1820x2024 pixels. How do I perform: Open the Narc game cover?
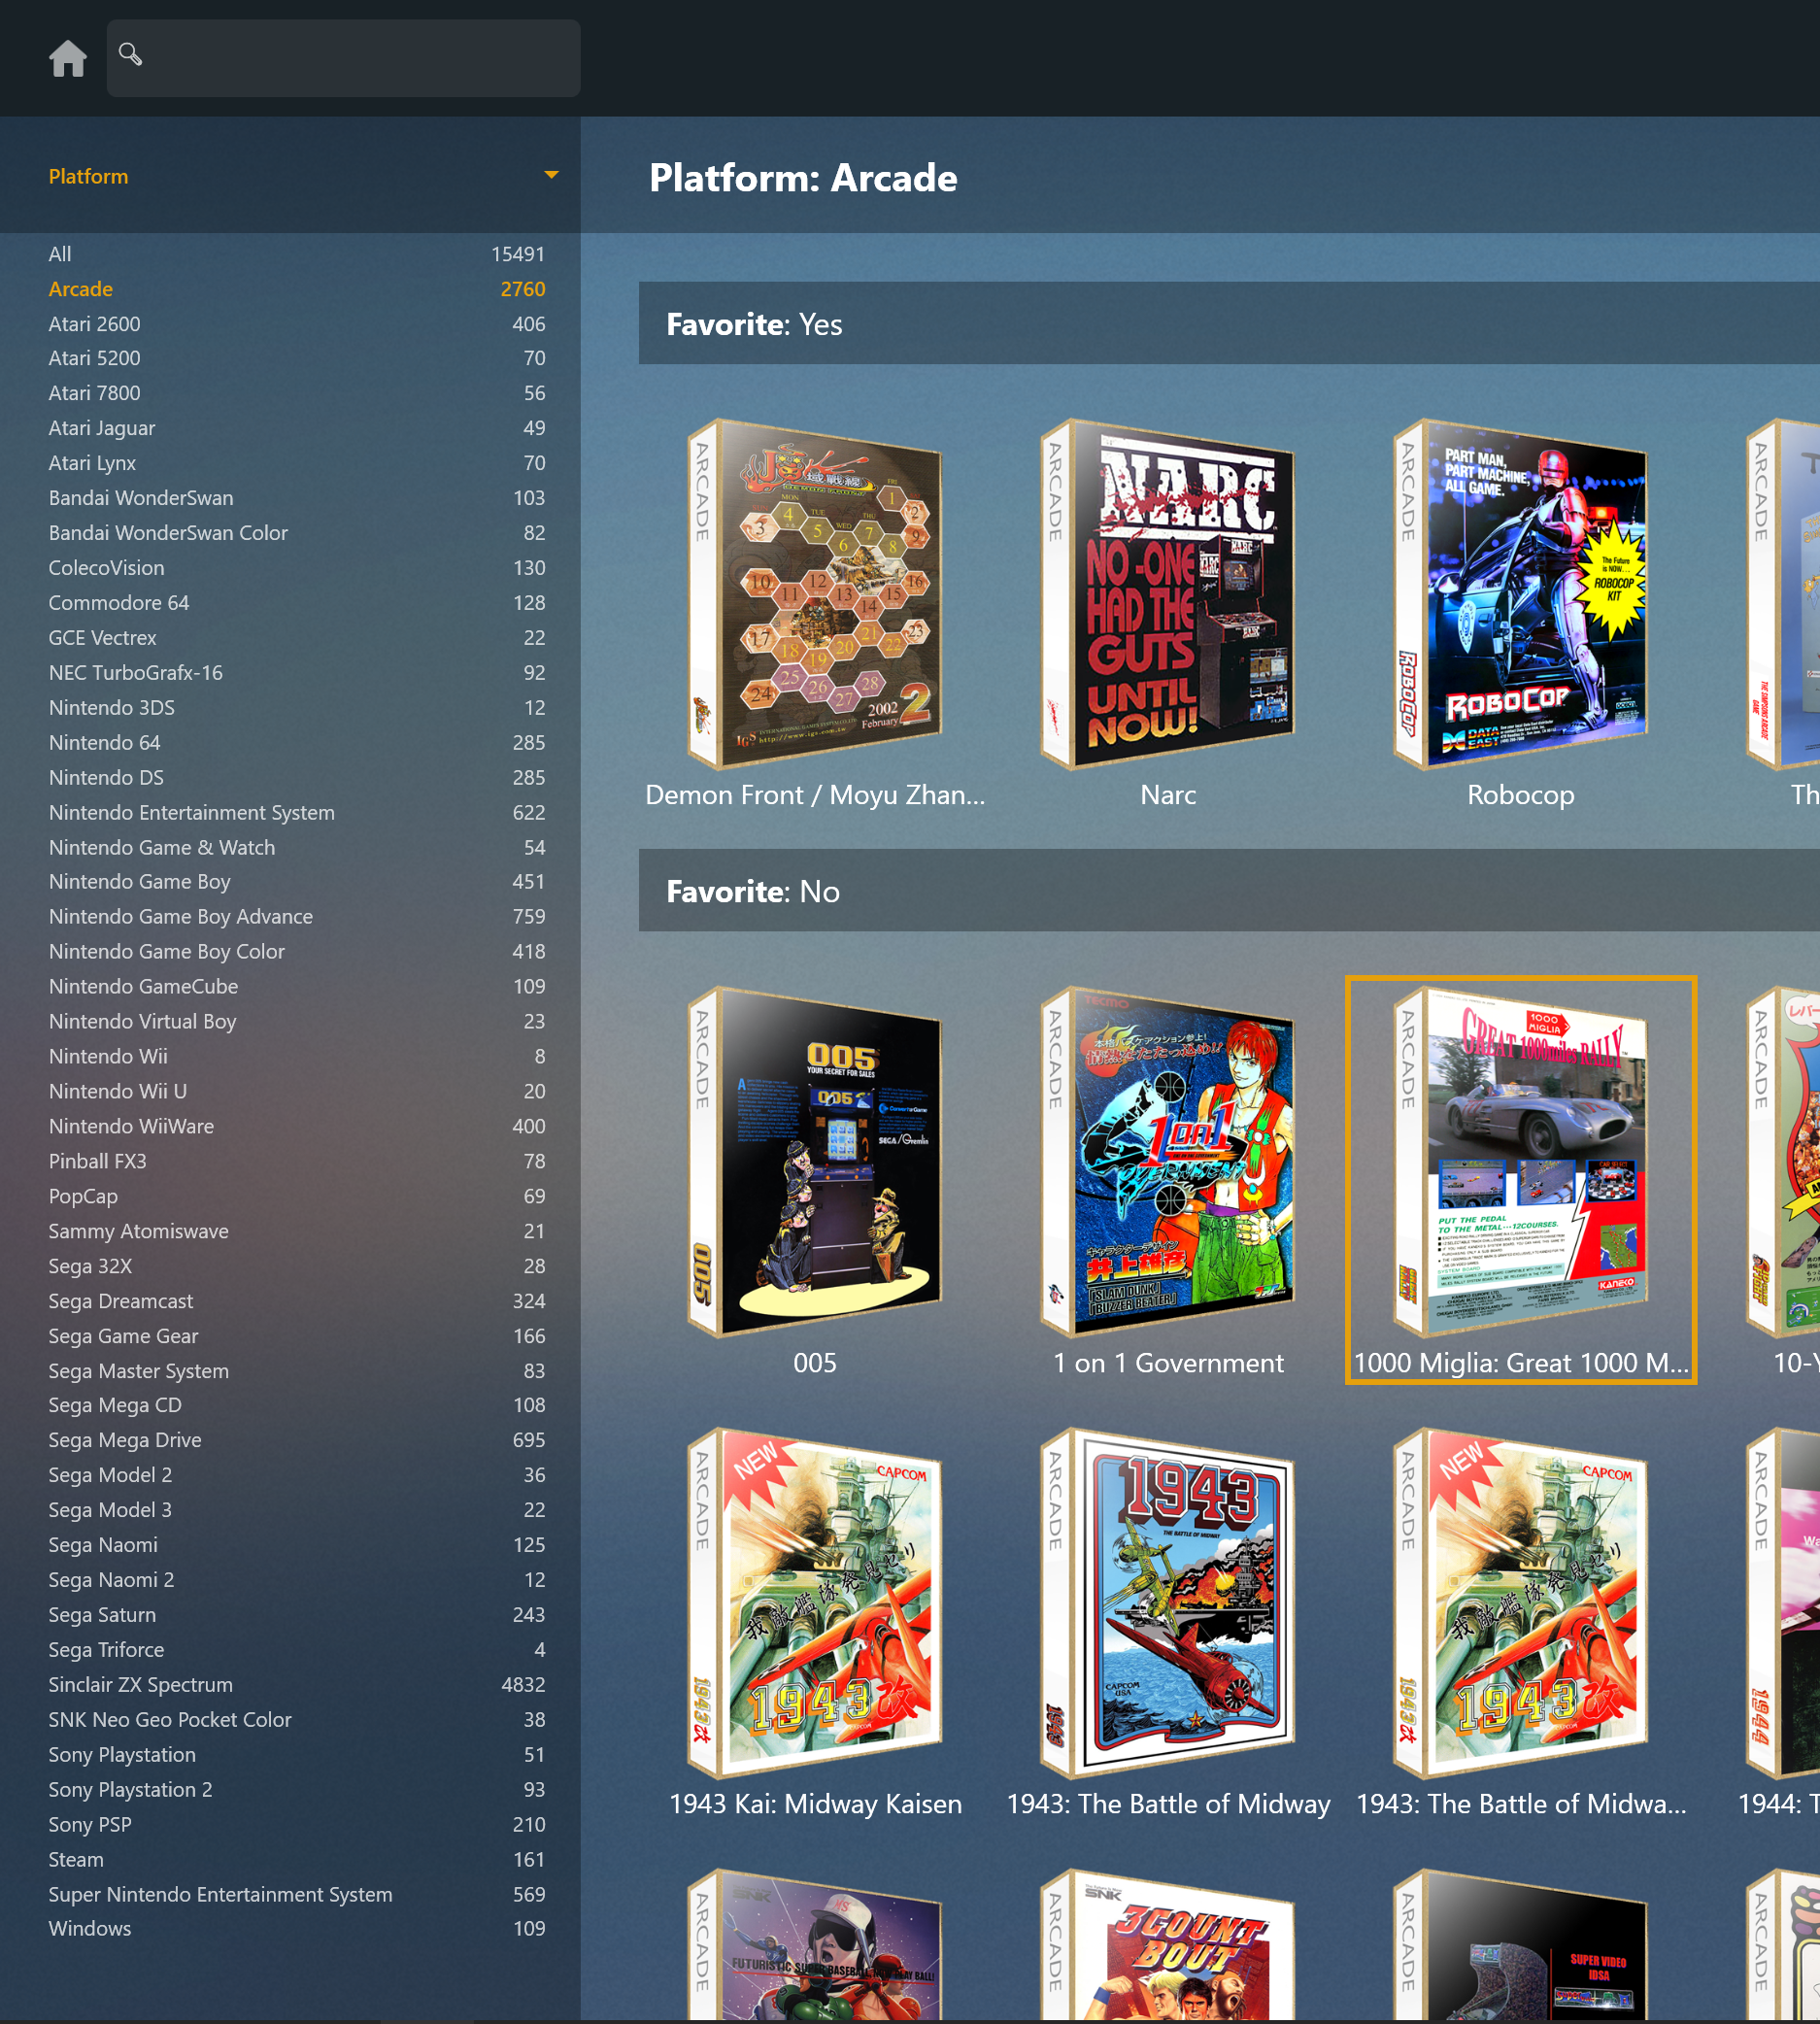coord(1168,594)
